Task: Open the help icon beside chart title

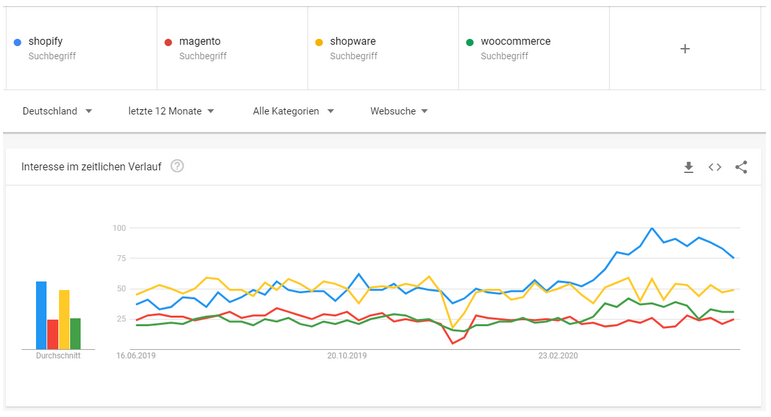Action: tap(177, 166)
